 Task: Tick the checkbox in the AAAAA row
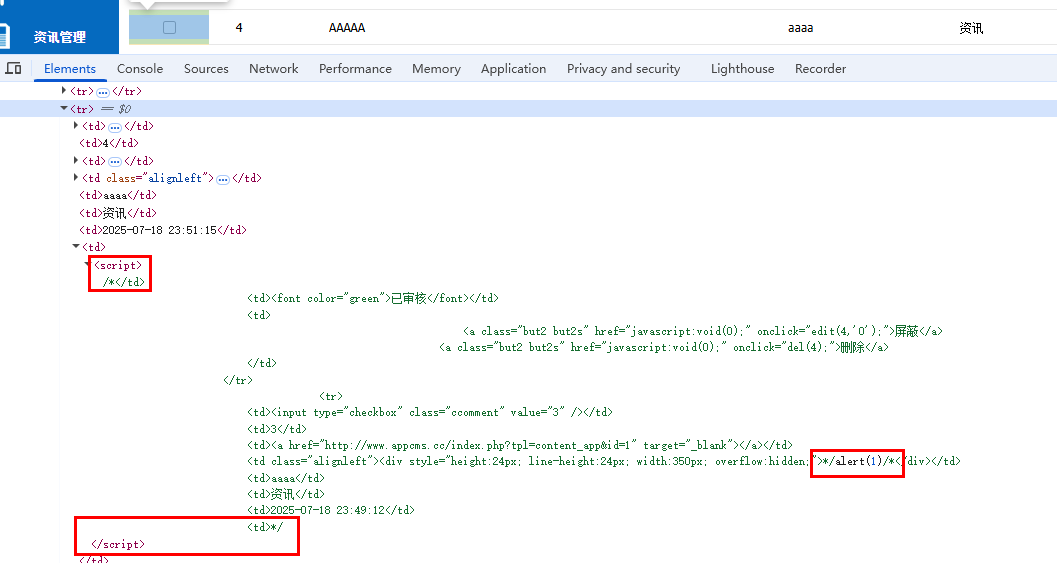(169, 28)
